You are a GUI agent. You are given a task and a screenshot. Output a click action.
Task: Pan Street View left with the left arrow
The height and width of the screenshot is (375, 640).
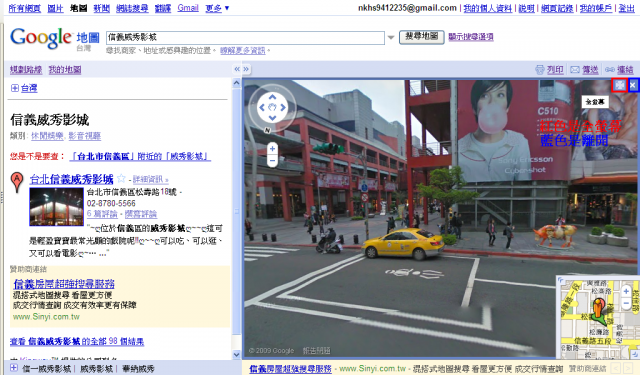pos(262,108)
